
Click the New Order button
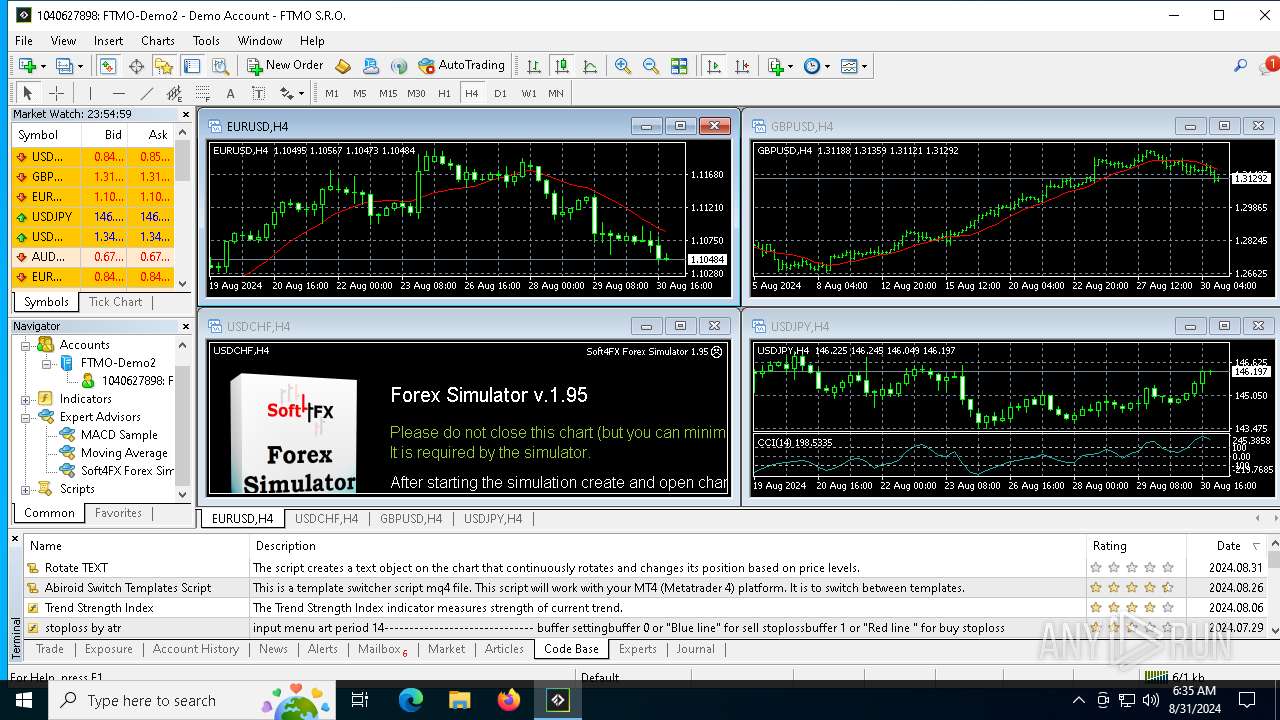285,66
